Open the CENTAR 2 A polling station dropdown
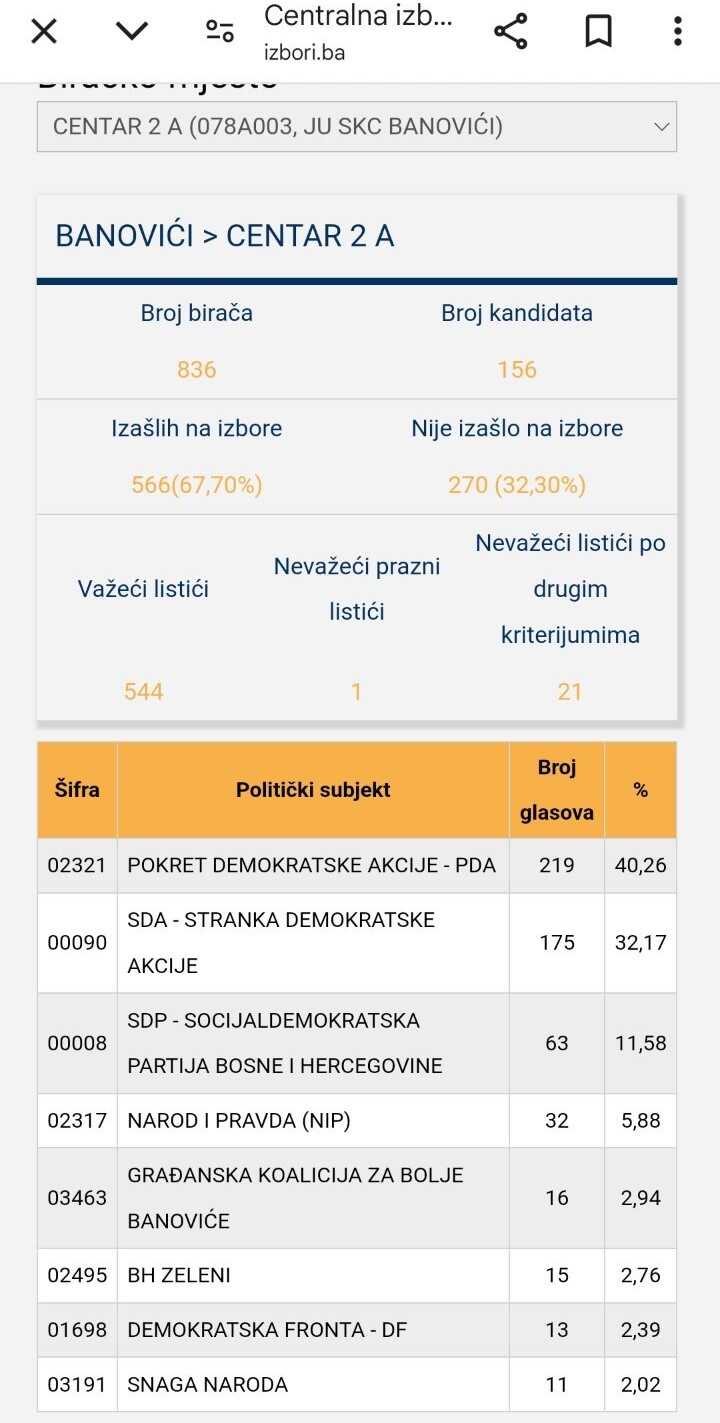The width and height of the screenshot is (720, 1423). [340, 127]
